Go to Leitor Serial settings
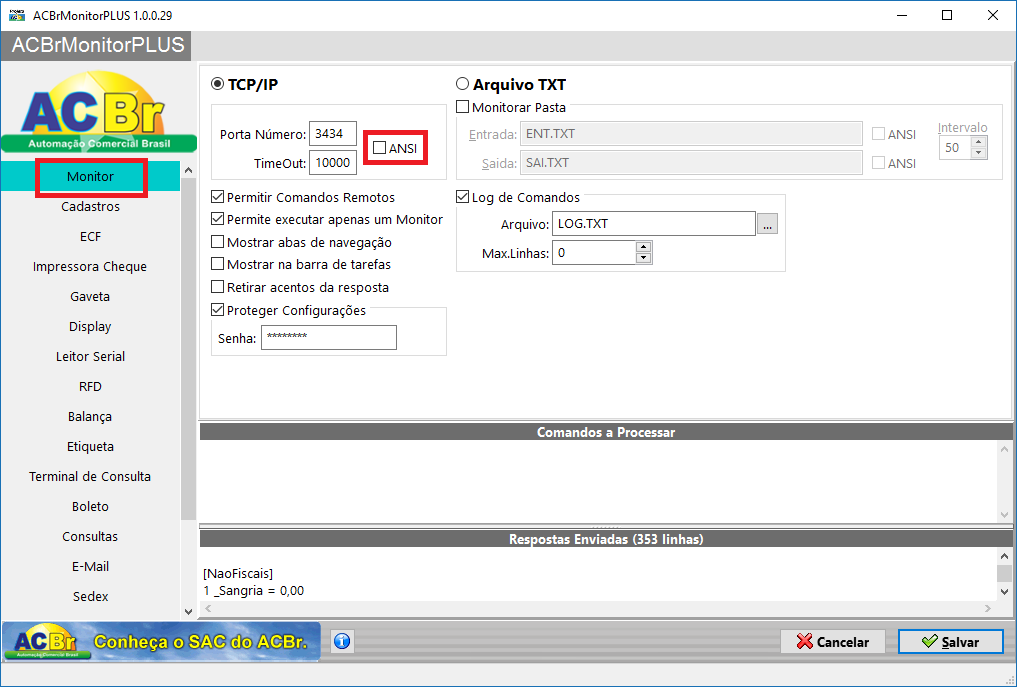 pyautogui.click(x=90, y=356)
